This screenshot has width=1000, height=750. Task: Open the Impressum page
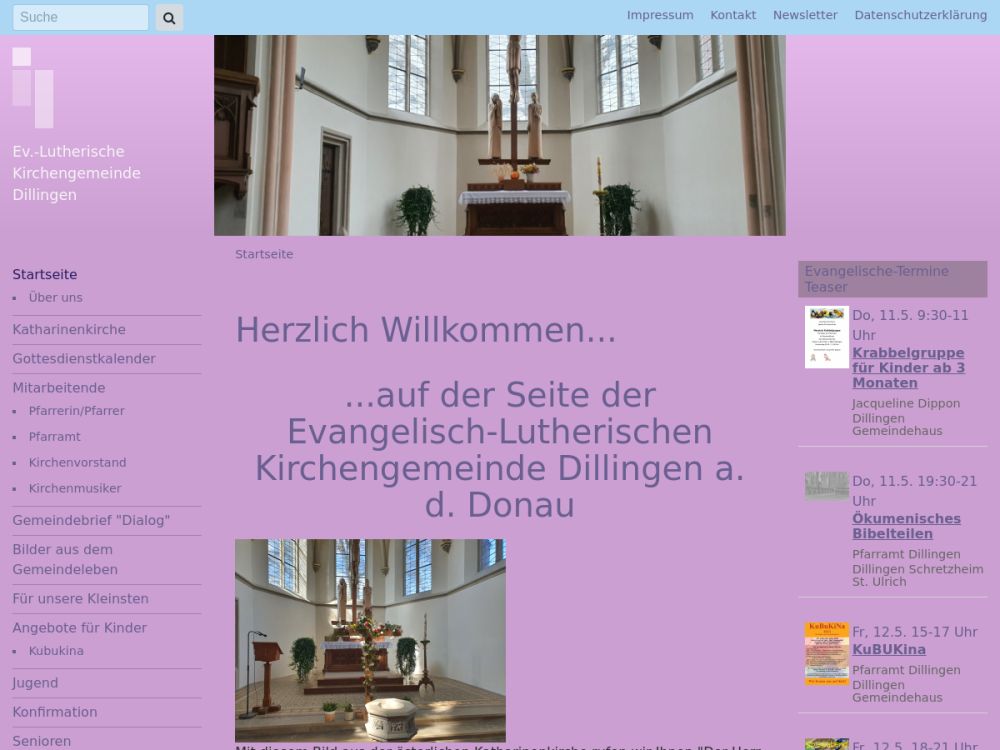click(660, 15)
